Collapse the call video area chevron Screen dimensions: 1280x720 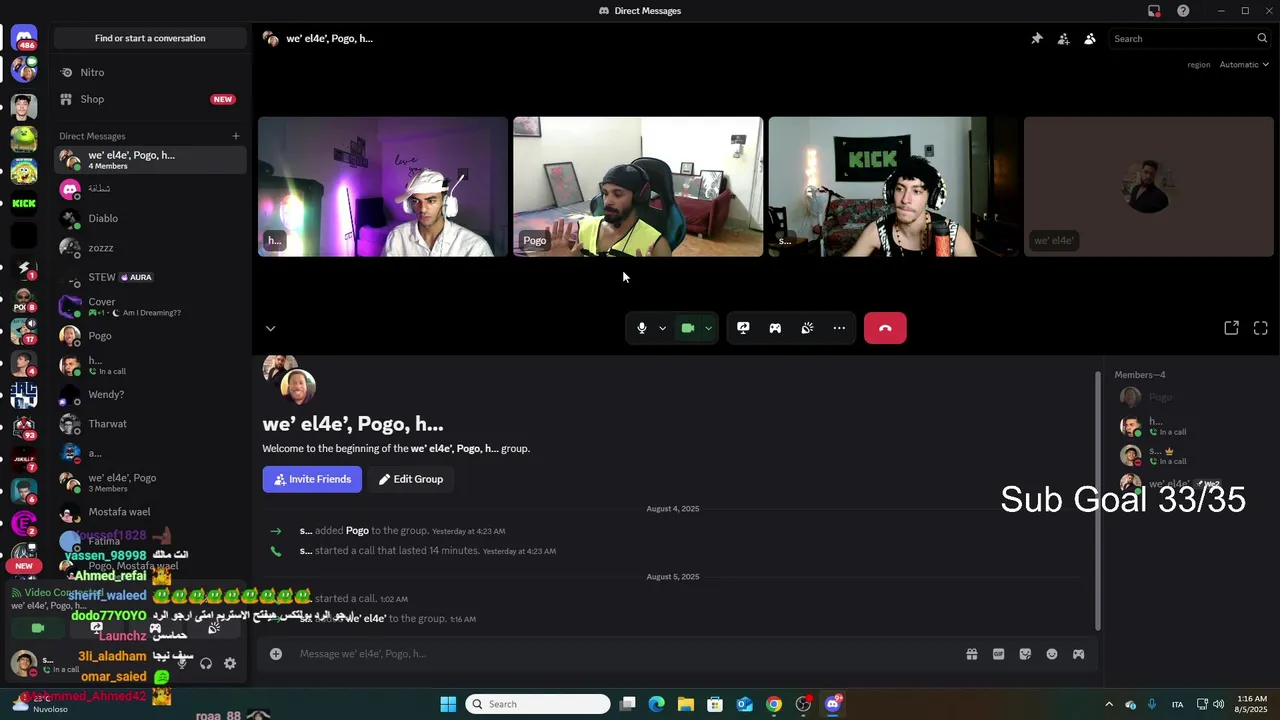tap(270, 328)
